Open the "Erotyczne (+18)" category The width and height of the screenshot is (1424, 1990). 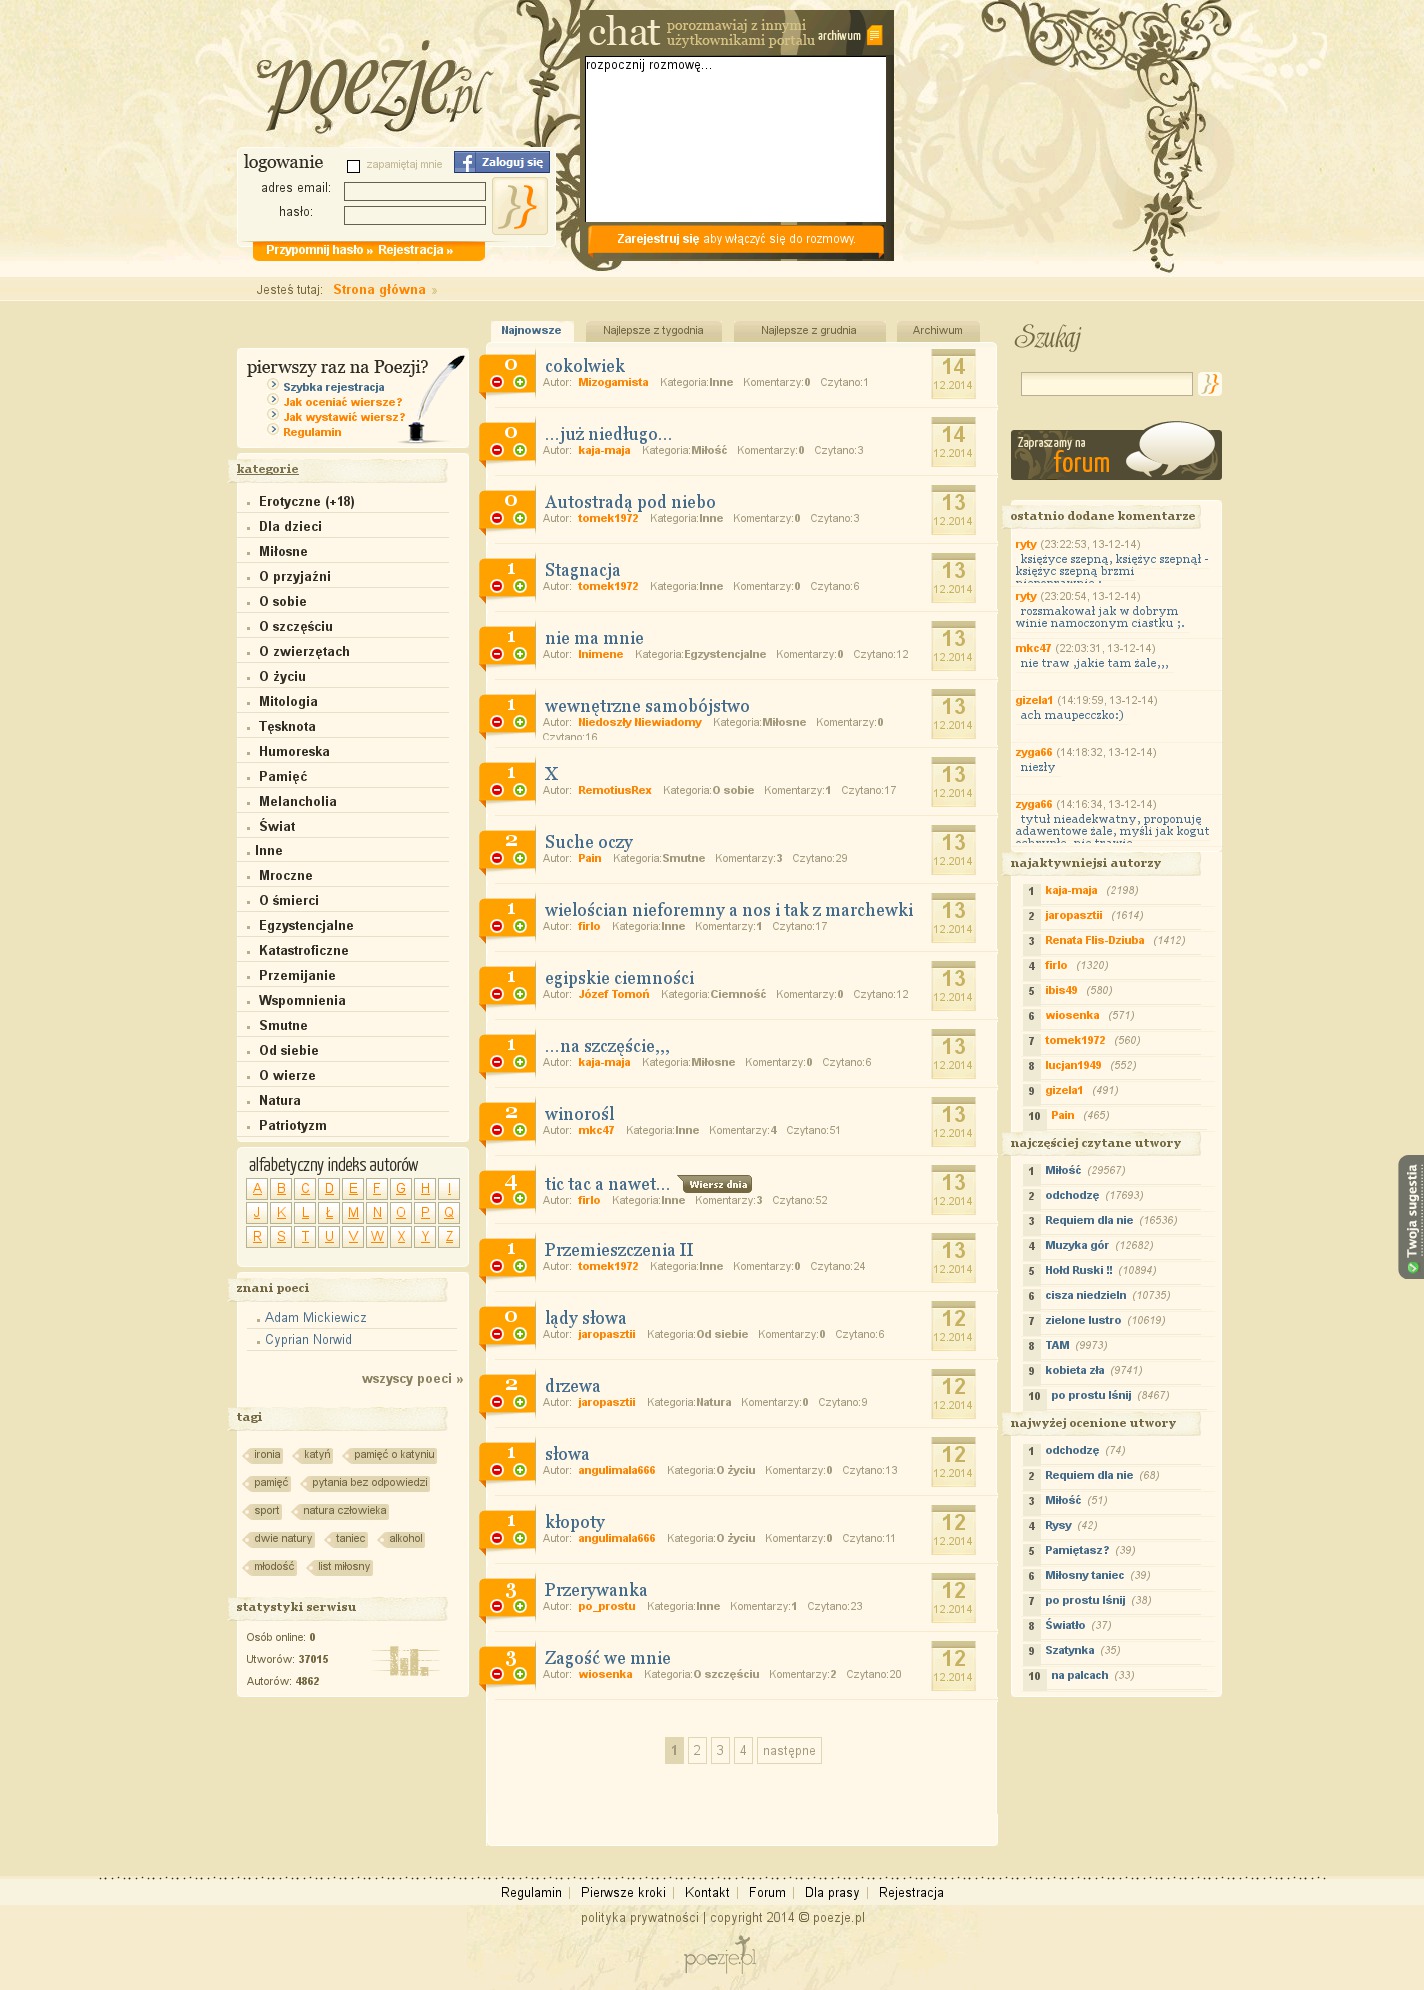307,502
